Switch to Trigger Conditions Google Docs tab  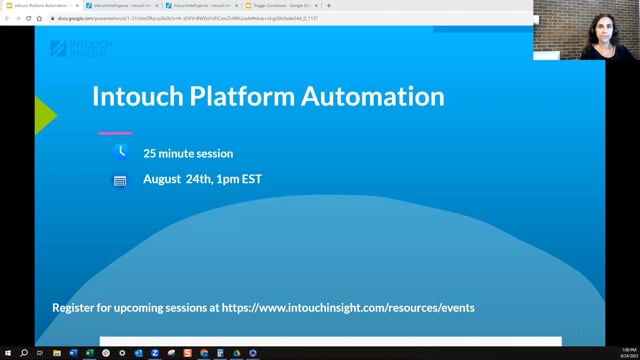282,6
